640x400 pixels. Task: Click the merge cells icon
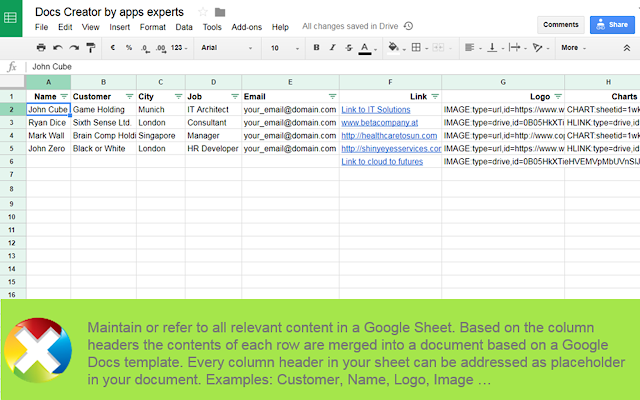[438, 47]
